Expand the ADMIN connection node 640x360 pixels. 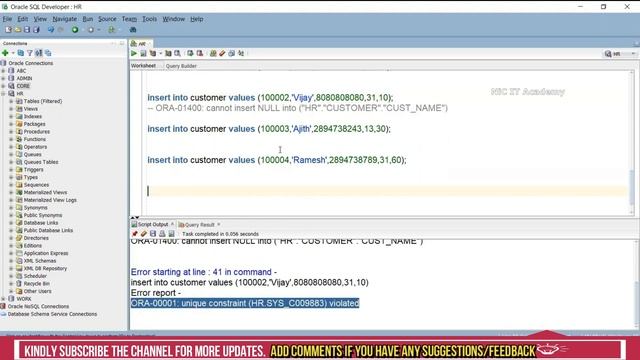4,78
